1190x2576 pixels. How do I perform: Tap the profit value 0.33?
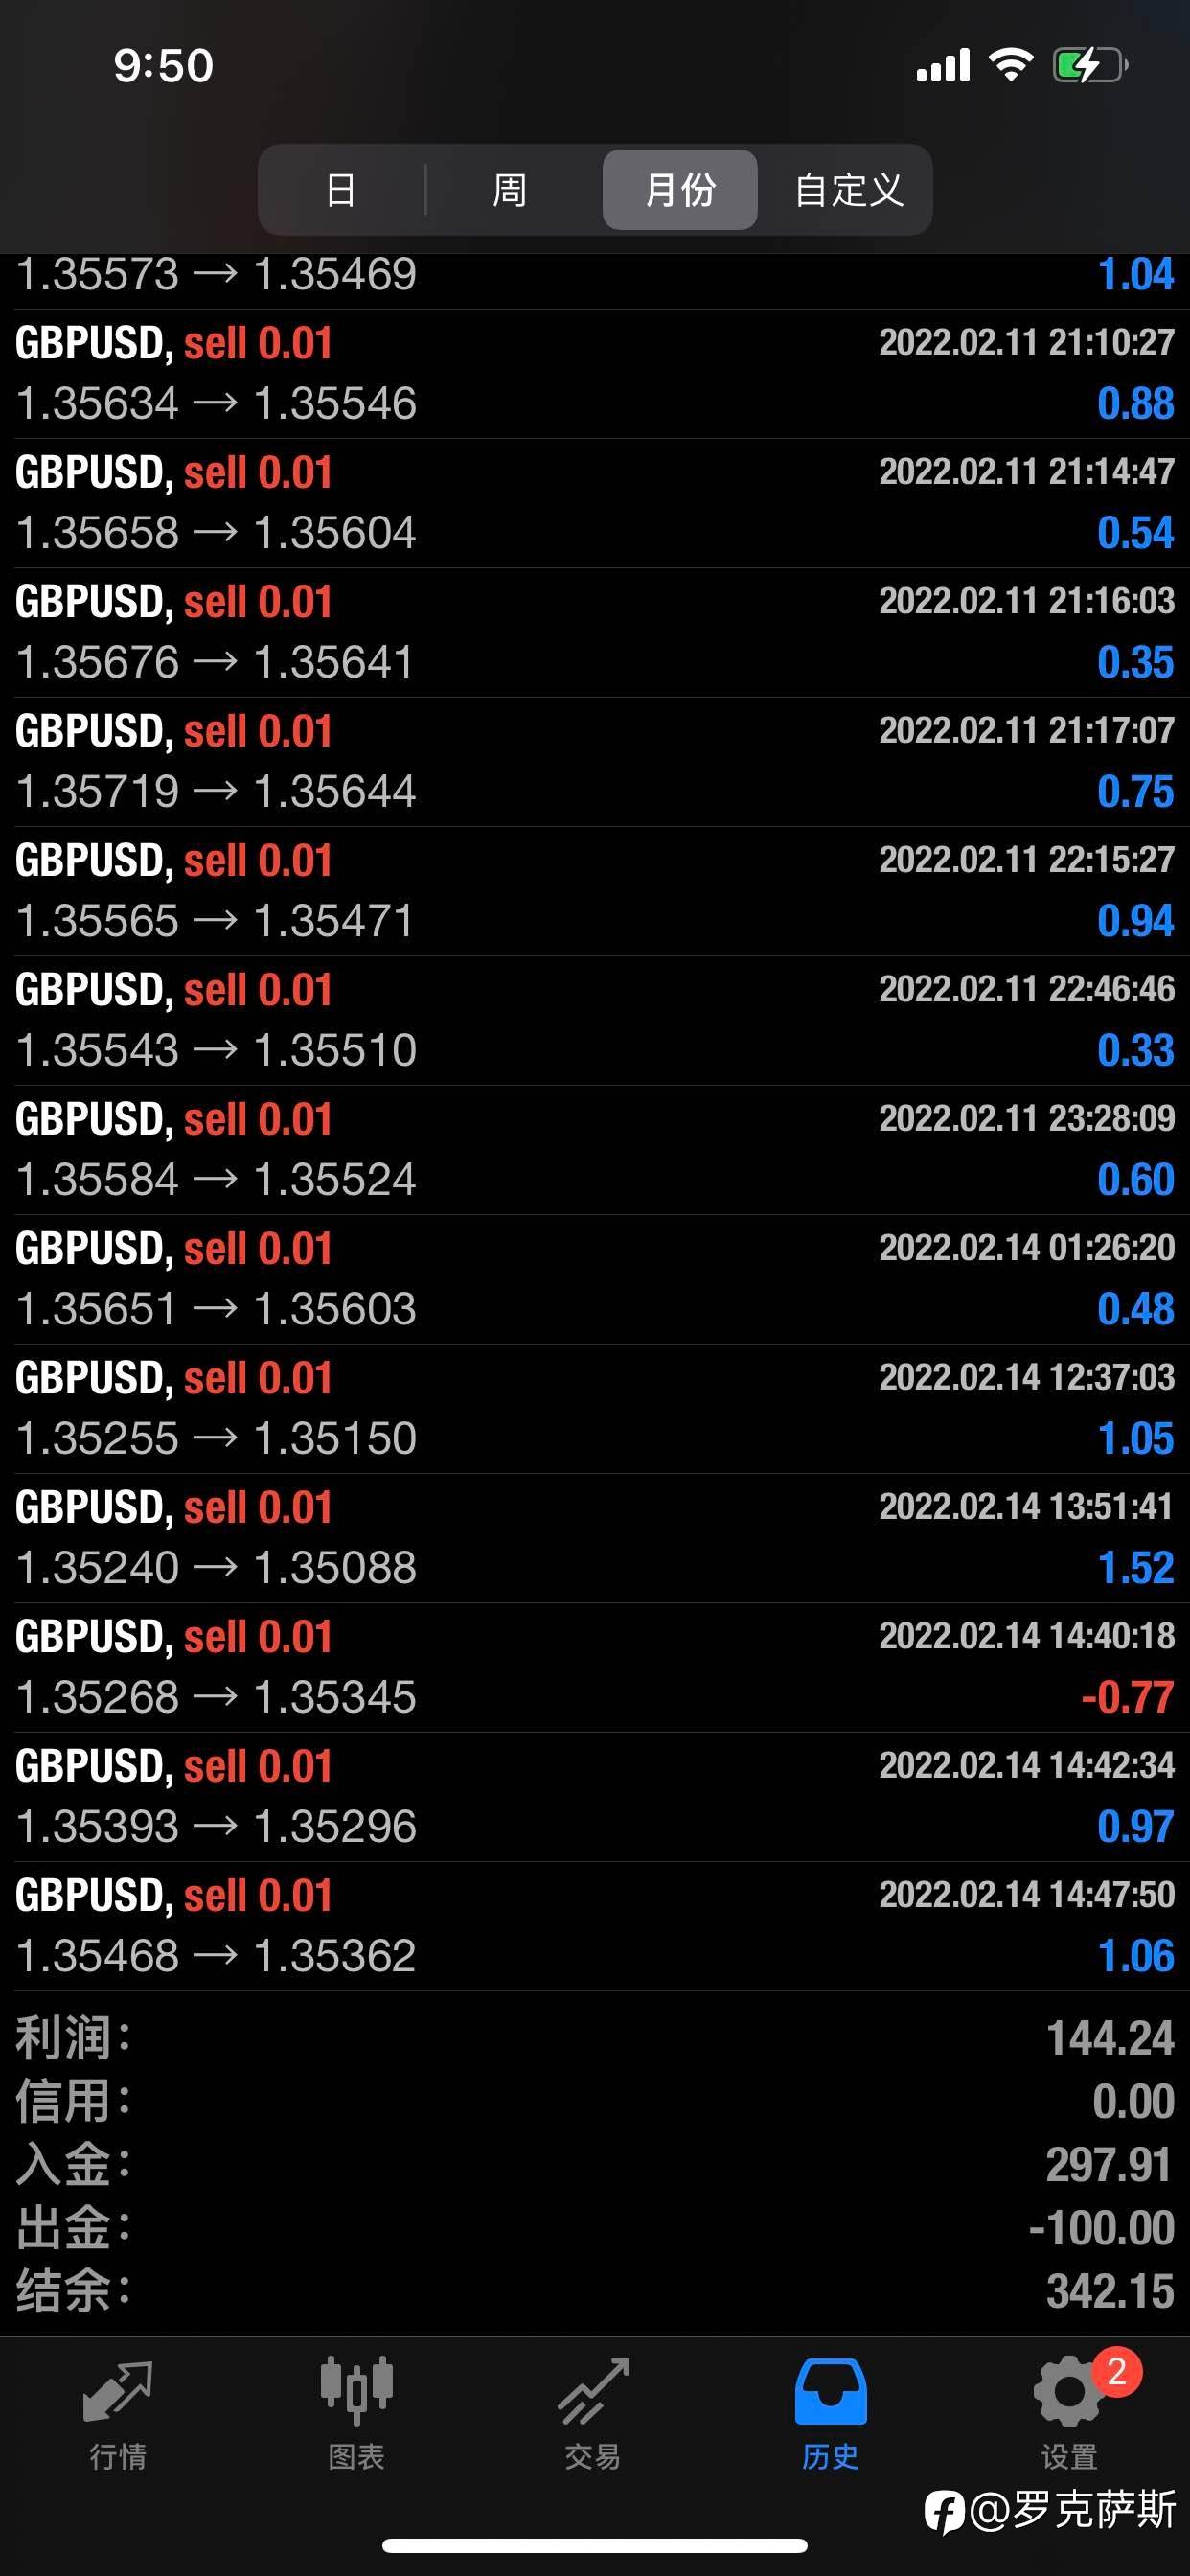pyautogui.click(x=1135, y=1050)
